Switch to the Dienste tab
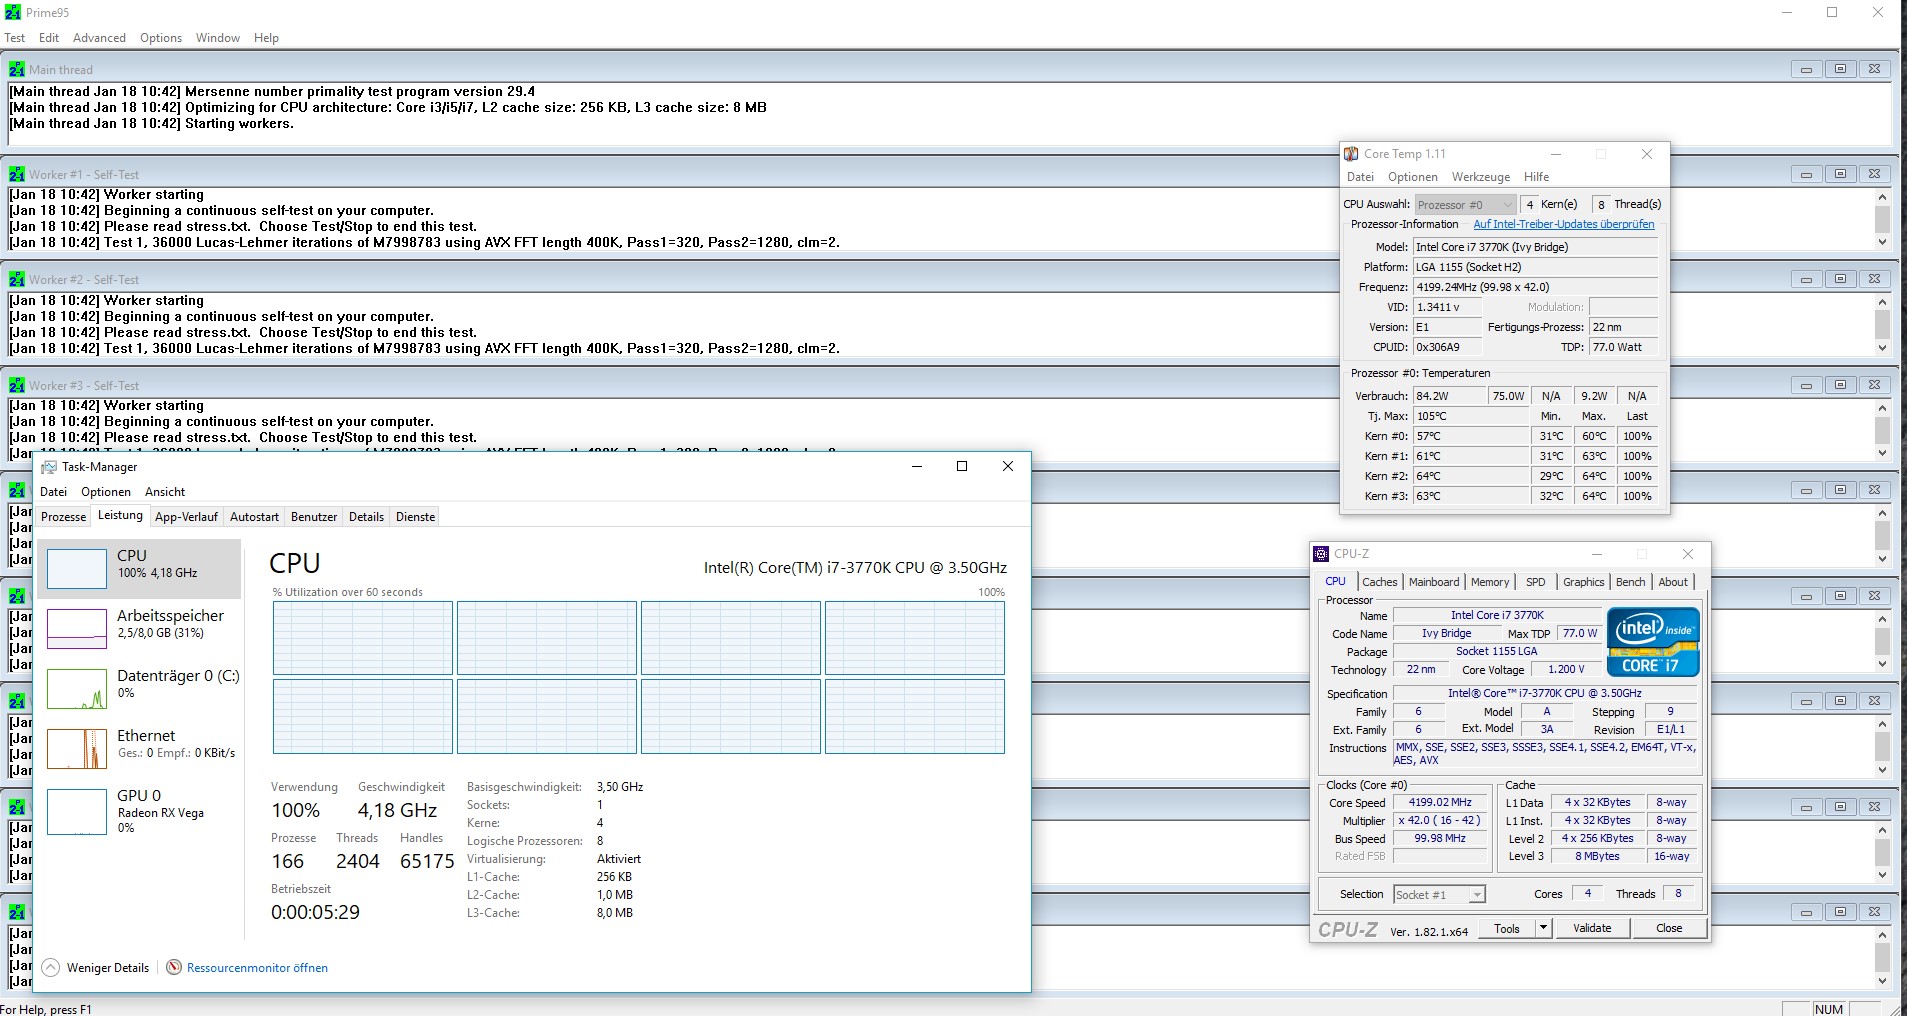This screenshot has width=1907, height=1016. coord(416,517)
